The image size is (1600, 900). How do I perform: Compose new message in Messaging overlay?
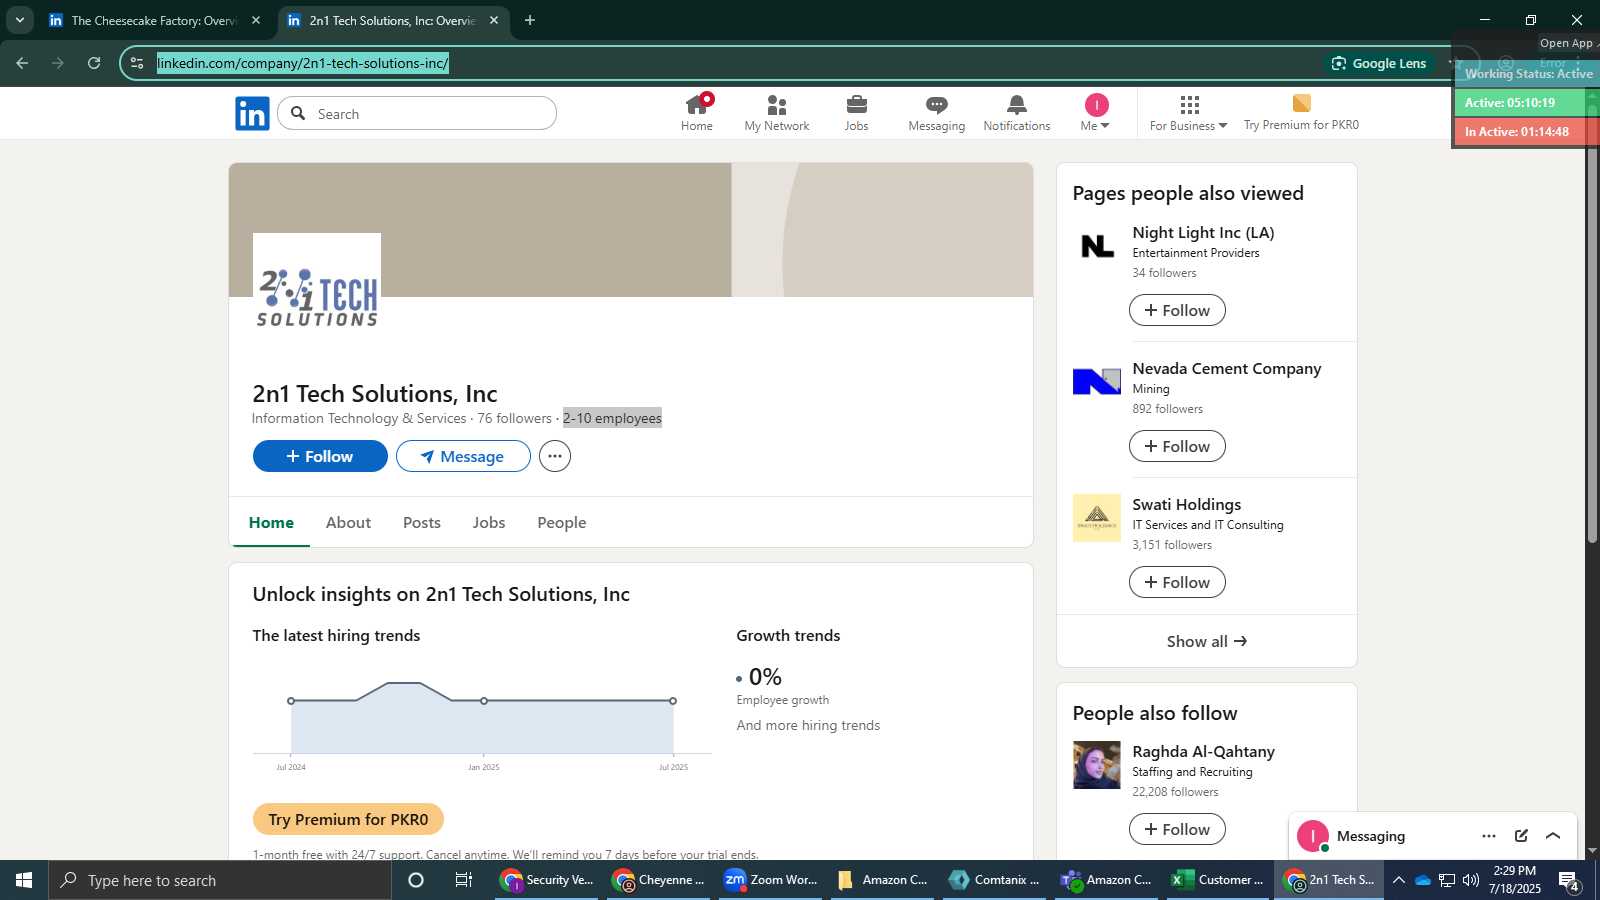(1521, 836)
